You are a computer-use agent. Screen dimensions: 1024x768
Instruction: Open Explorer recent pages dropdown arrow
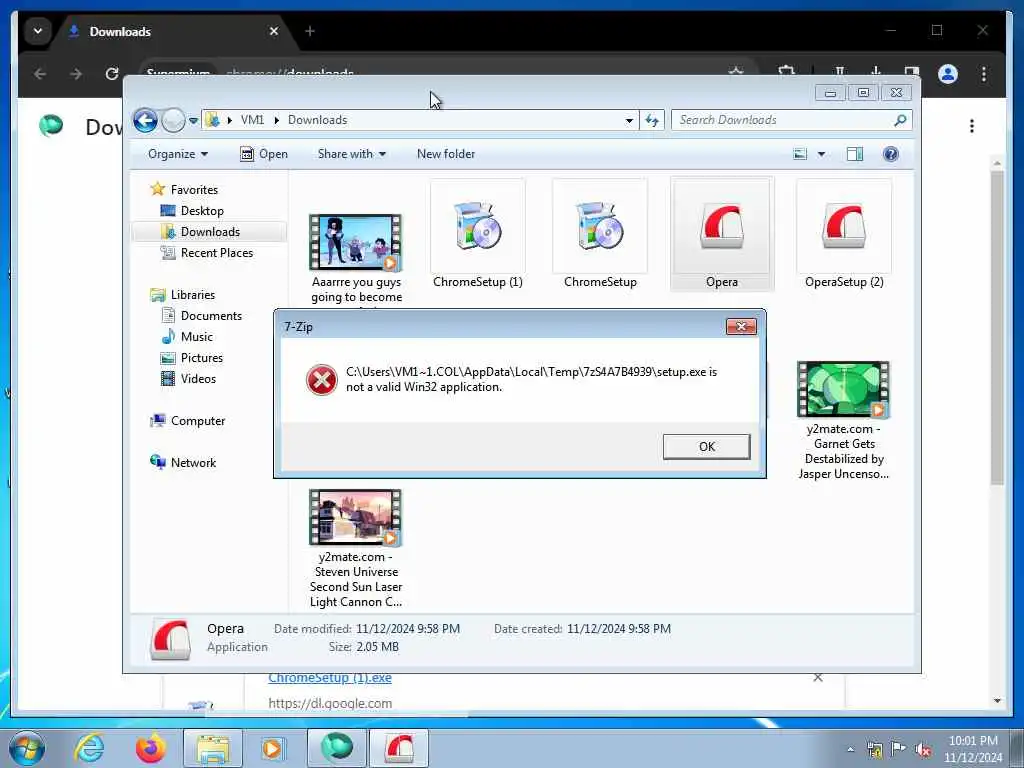(193, 120)
